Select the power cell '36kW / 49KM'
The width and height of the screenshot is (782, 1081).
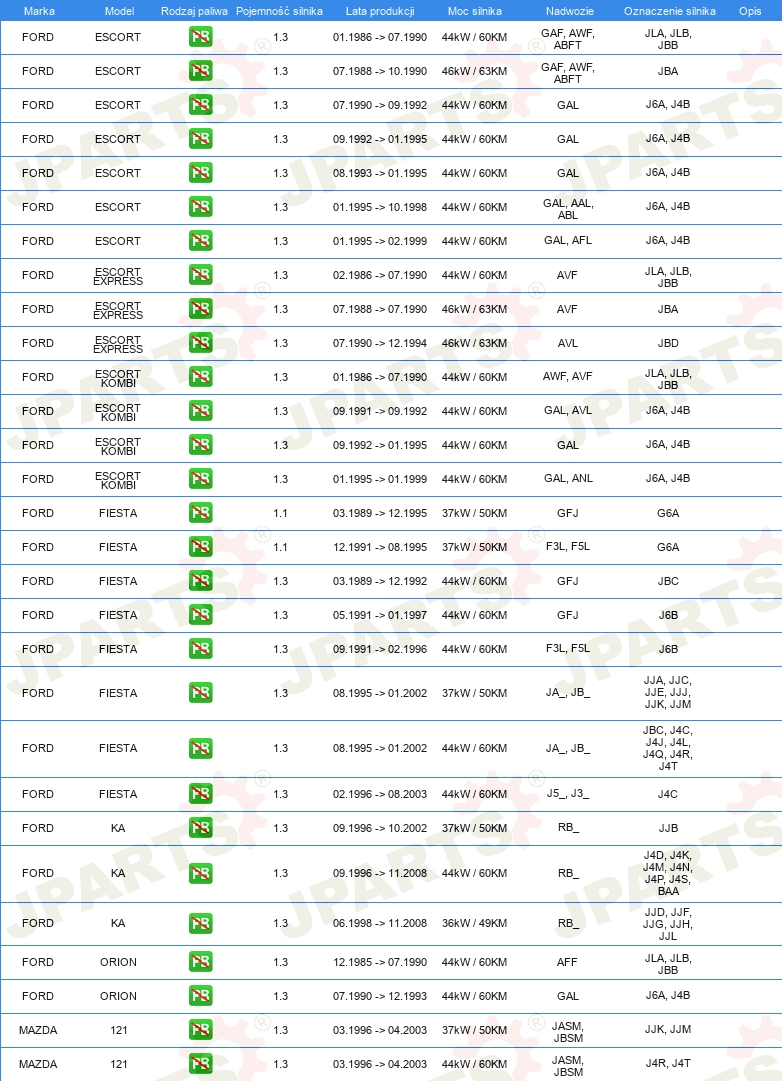tap(474, 923)
